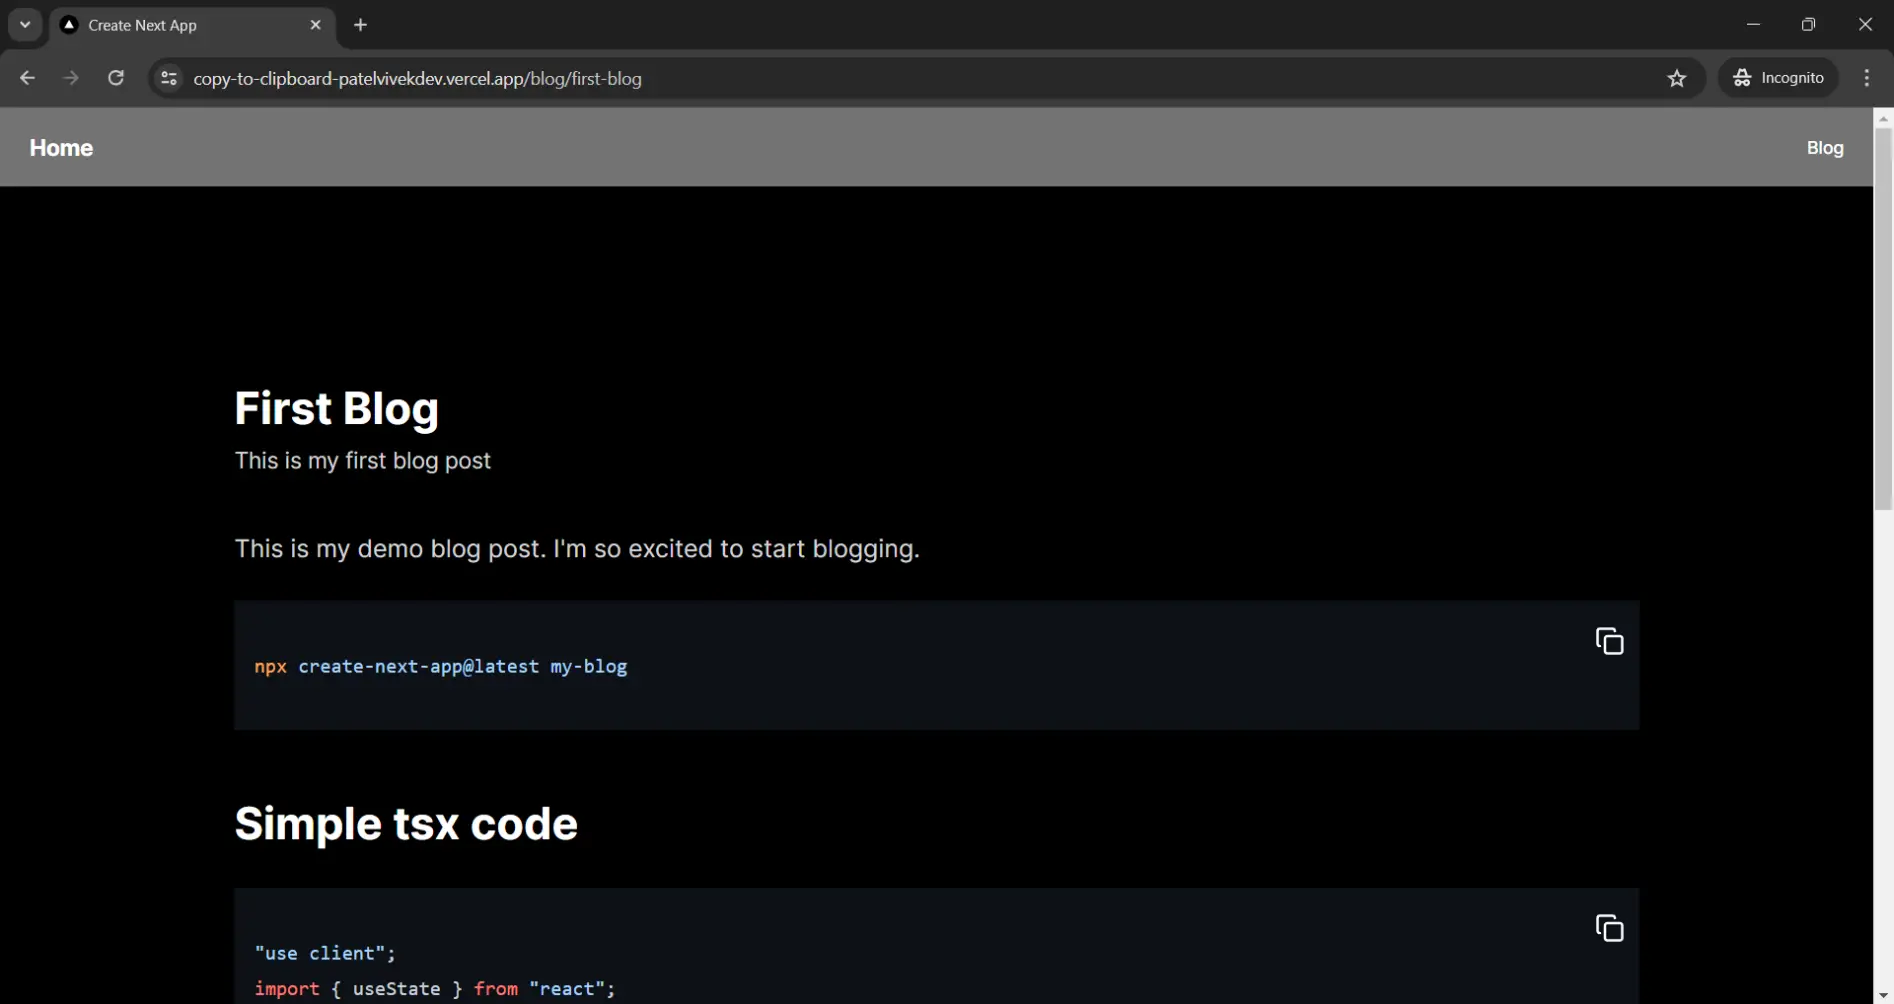Screen dimensions: 1894x1004
Task: Click the scrollbar up arrow
Action: click(1883, 118)
